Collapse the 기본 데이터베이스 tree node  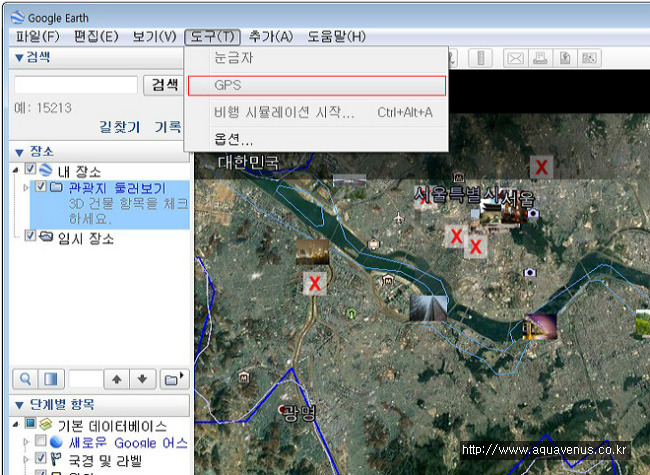(16, 424)
